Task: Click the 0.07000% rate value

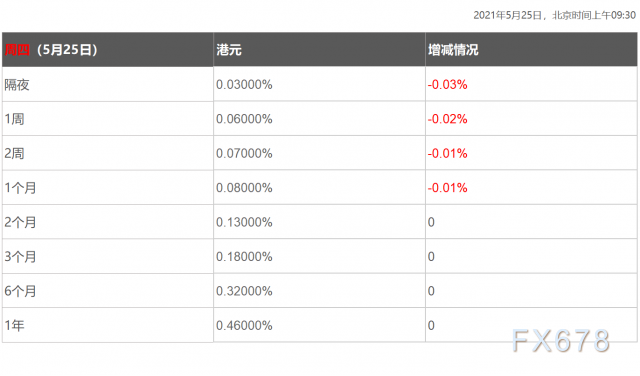Action: 244,154
